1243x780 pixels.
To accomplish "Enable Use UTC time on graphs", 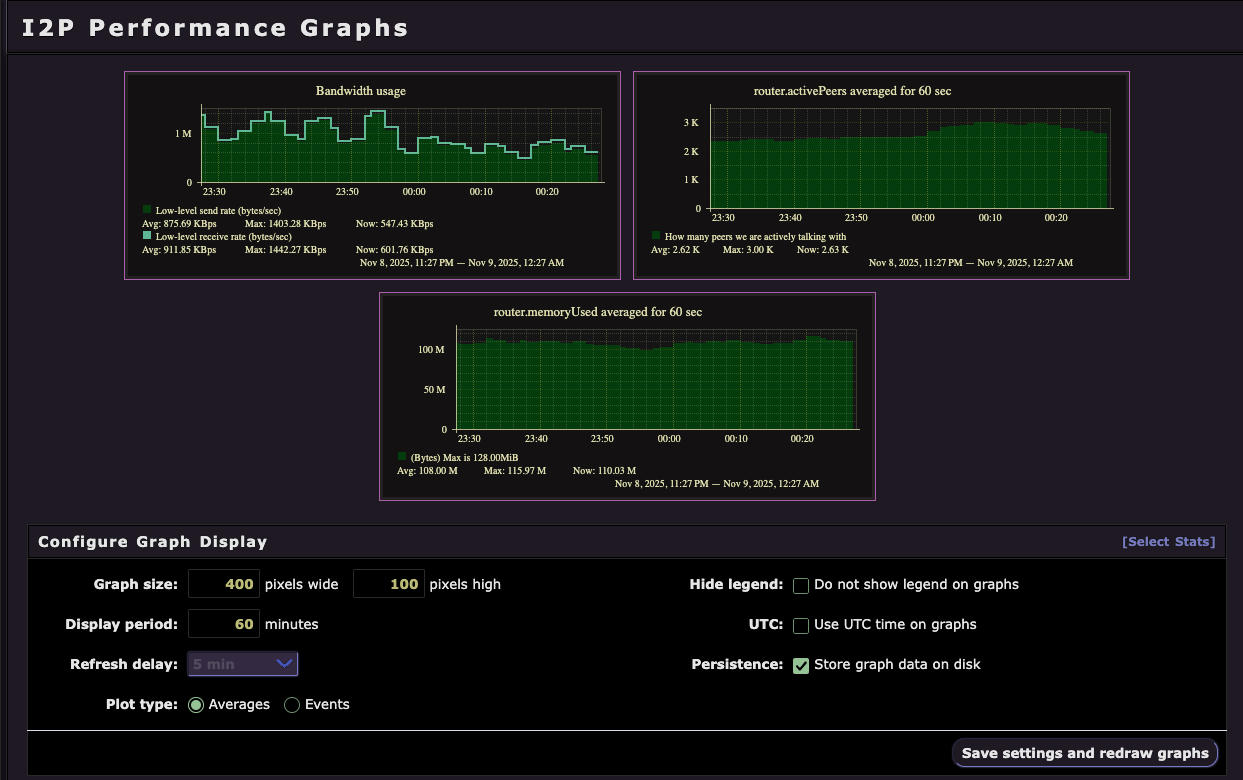I will [801, 625].
